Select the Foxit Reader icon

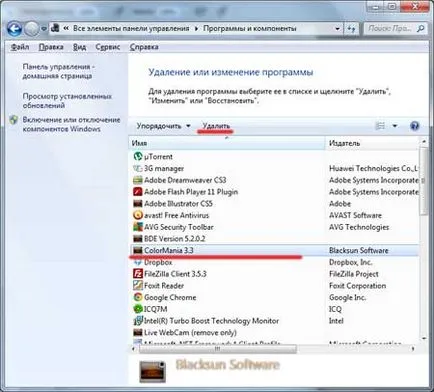138,286
